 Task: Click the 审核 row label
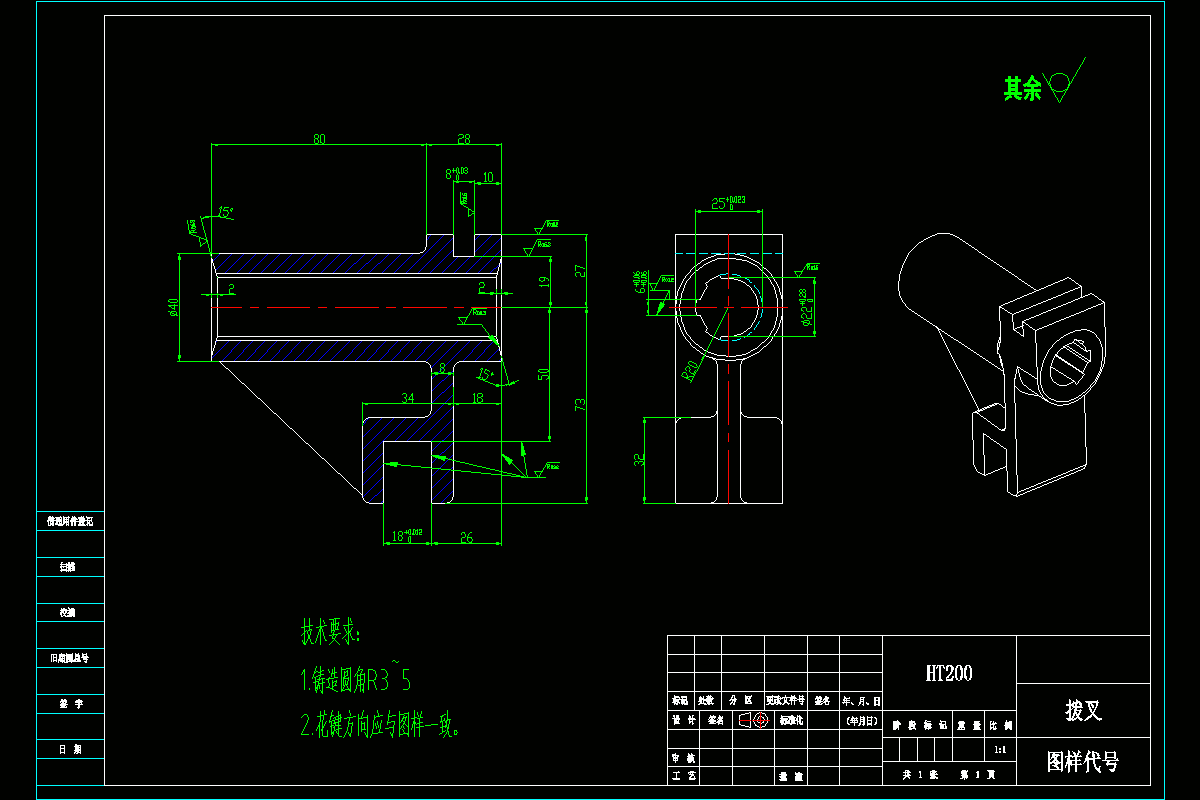click(682, 758)
